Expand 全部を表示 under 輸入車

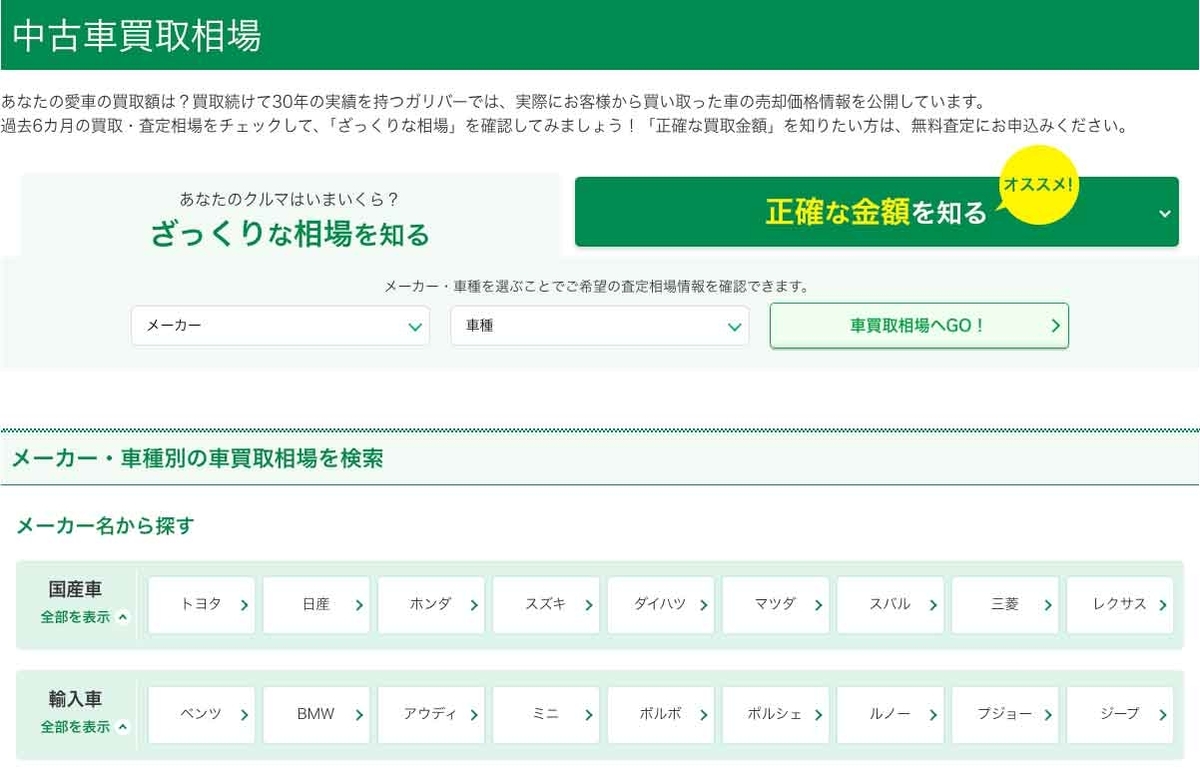[85, 727]
